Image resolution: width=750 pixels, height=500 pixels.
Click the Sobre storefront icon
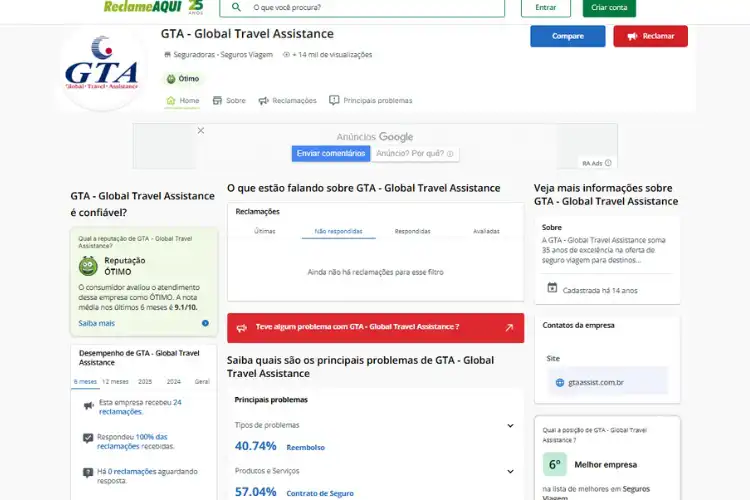(217, 100)
